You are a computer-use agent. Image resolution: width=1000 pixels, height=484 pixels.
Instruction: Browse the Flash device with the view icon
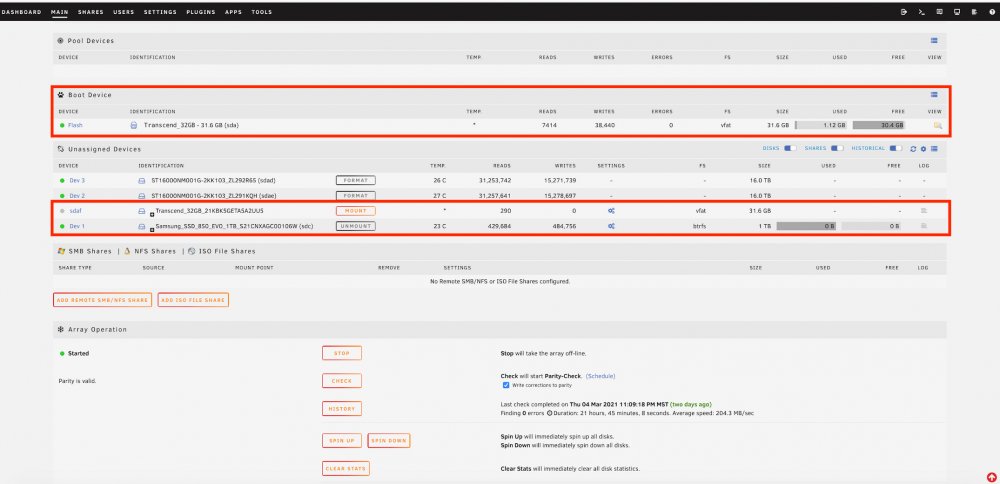(x=938, y=126)
